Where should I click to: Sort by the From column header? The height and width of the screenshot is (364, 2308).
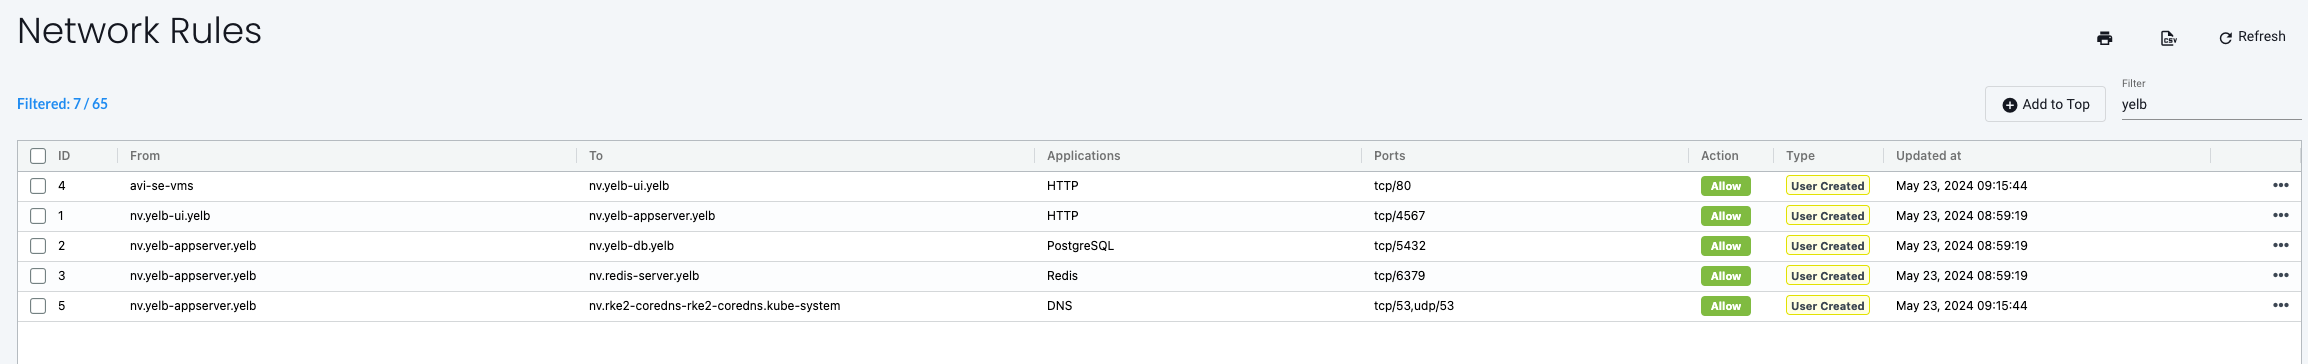[145, 156]
